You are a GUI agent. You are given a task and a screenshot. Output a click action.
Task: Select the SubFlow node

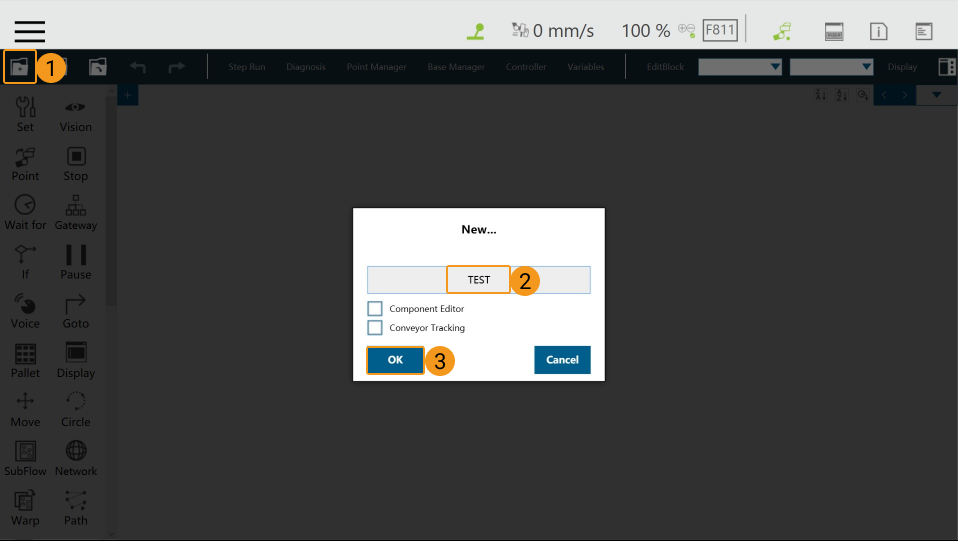pos(25,458)
